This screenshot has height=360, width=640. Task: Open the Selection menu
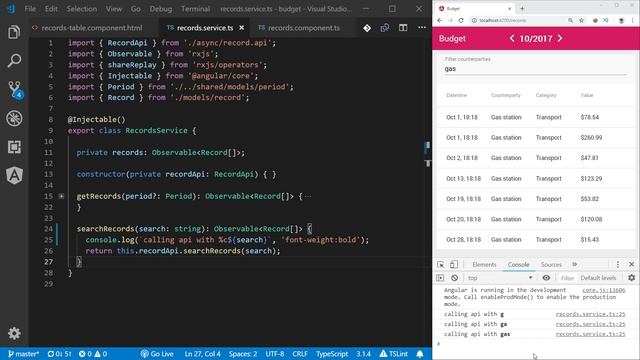click(82, 9)
